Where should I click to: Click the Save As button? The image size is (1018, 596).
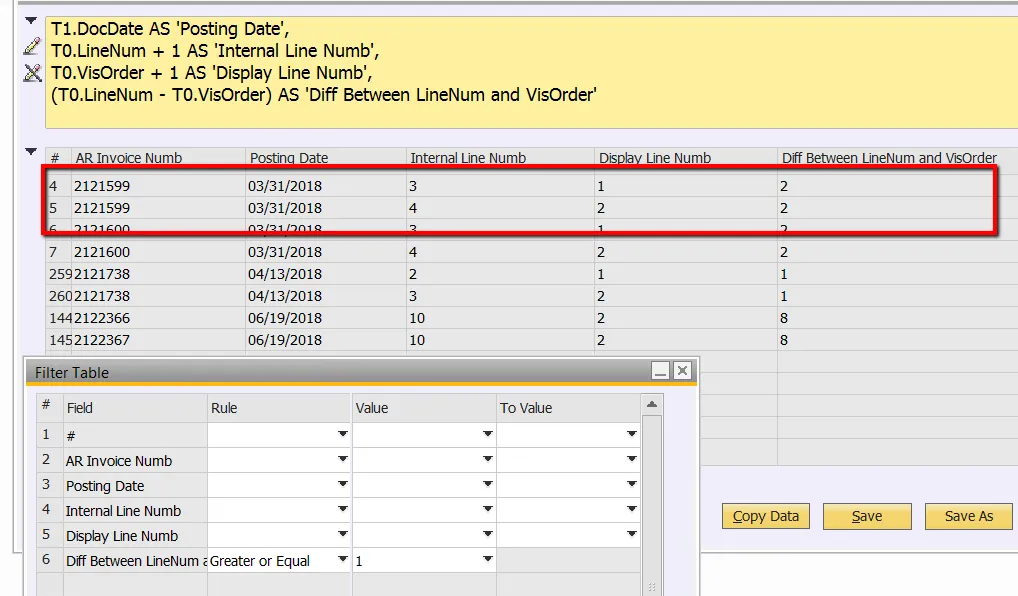coord(968,516)
